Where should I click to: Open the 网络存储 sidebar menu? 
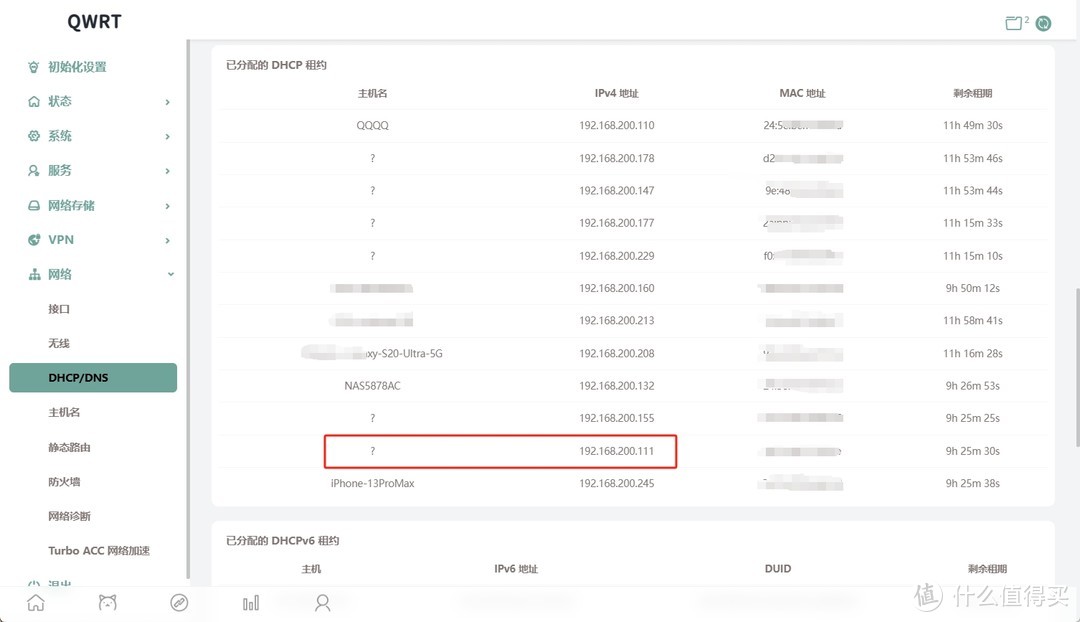tap(71, 205)
